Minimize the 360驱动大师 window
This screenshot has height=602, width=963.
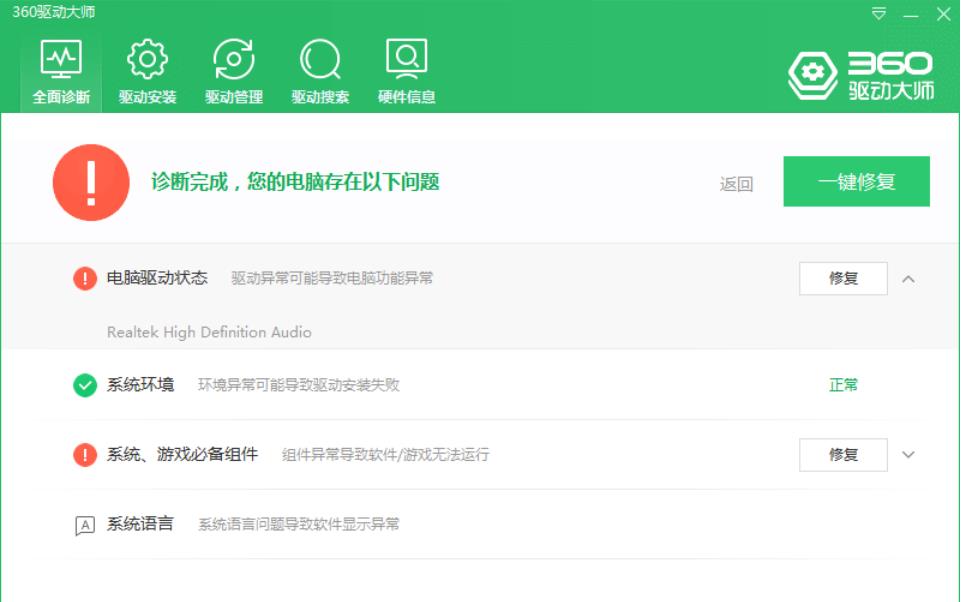[911, 15]
